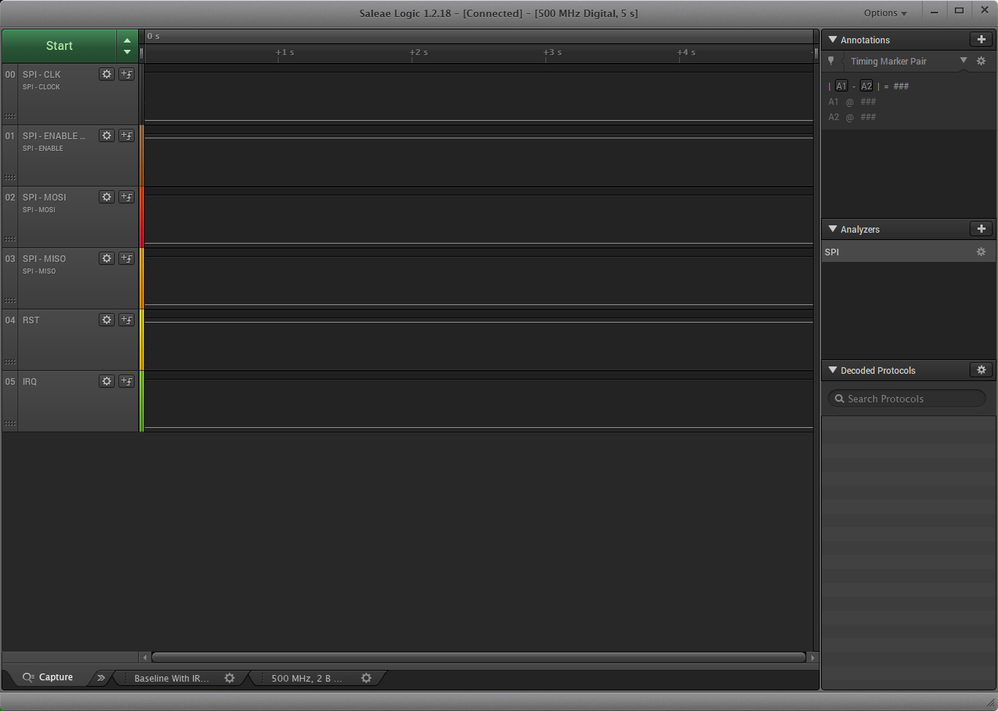Open the Options menu

pyautogui.click(x=885, y=13)
